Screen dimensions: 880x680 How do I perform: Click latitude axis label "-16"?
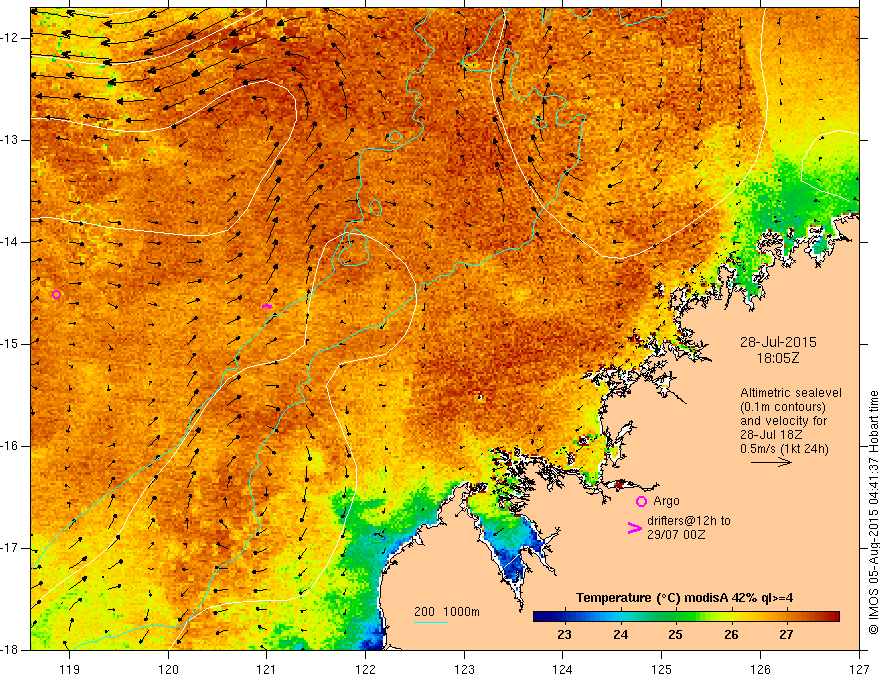point(11,446)
